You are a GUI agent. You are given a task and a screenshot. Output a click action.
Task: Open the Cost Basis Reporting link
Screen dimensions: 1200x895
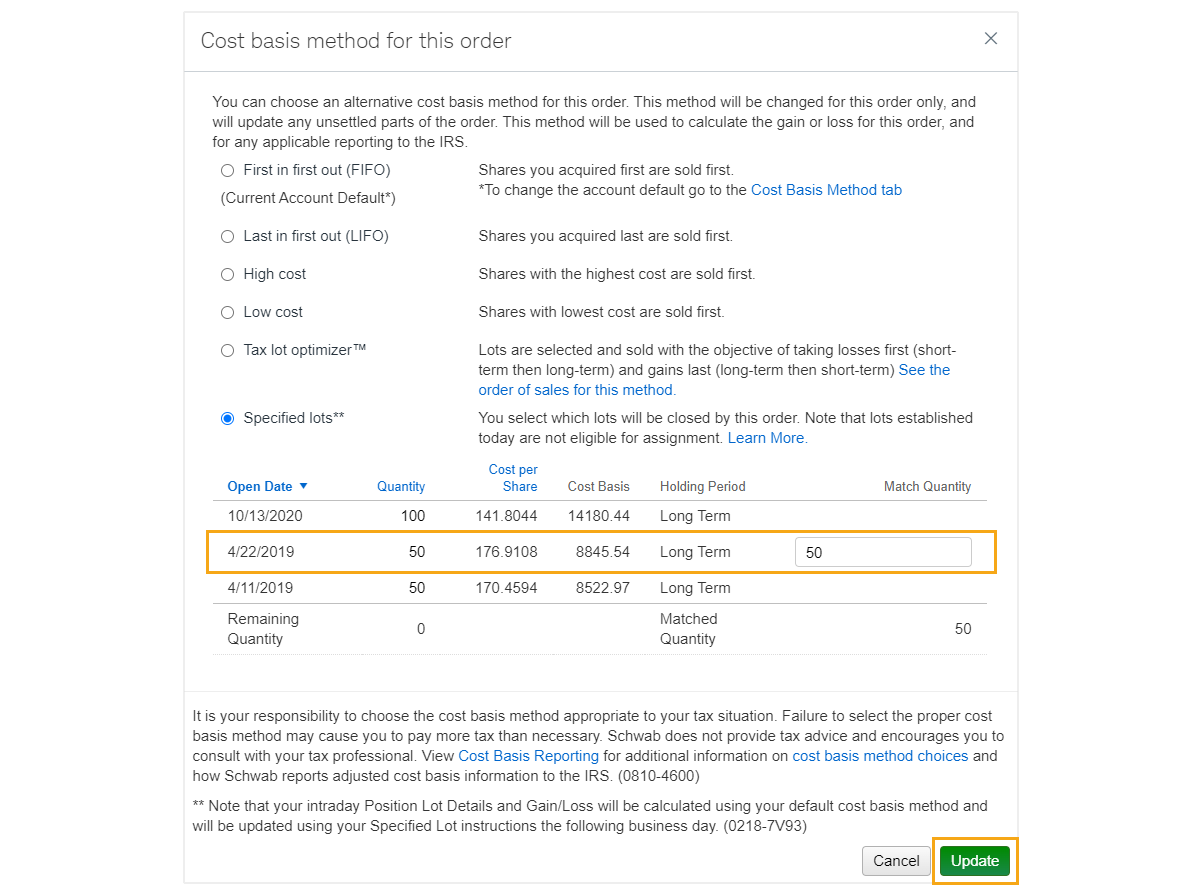pyautogui.click(x=528, y=756)
